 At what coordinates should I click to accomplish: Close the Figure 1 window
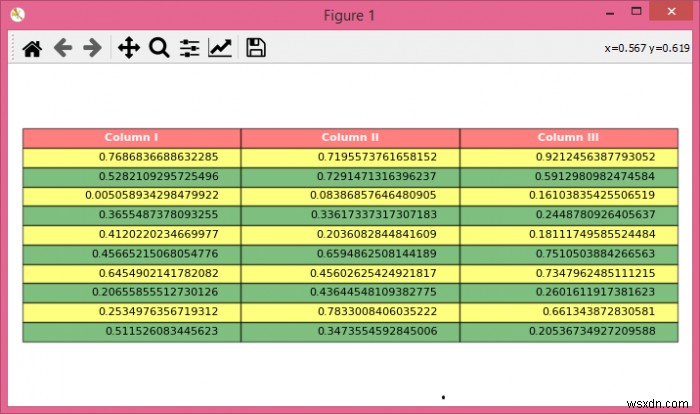pyautogui.click(x=671, y=12)
